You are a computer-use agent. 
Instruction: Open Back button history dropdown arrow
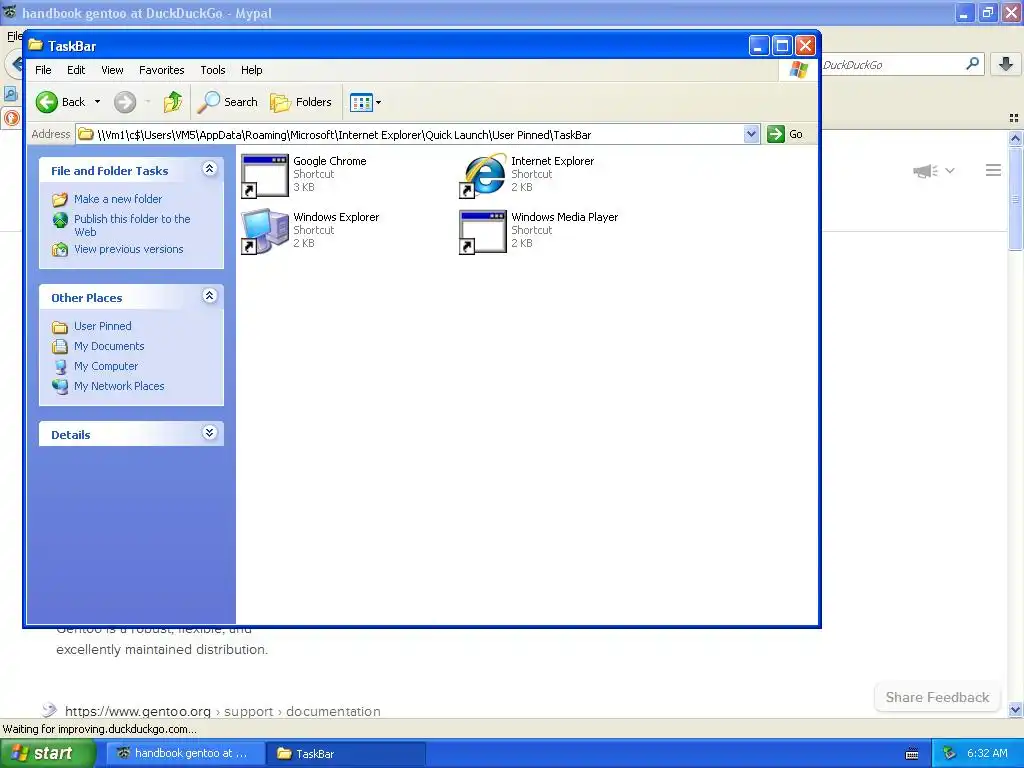(97, 102)
